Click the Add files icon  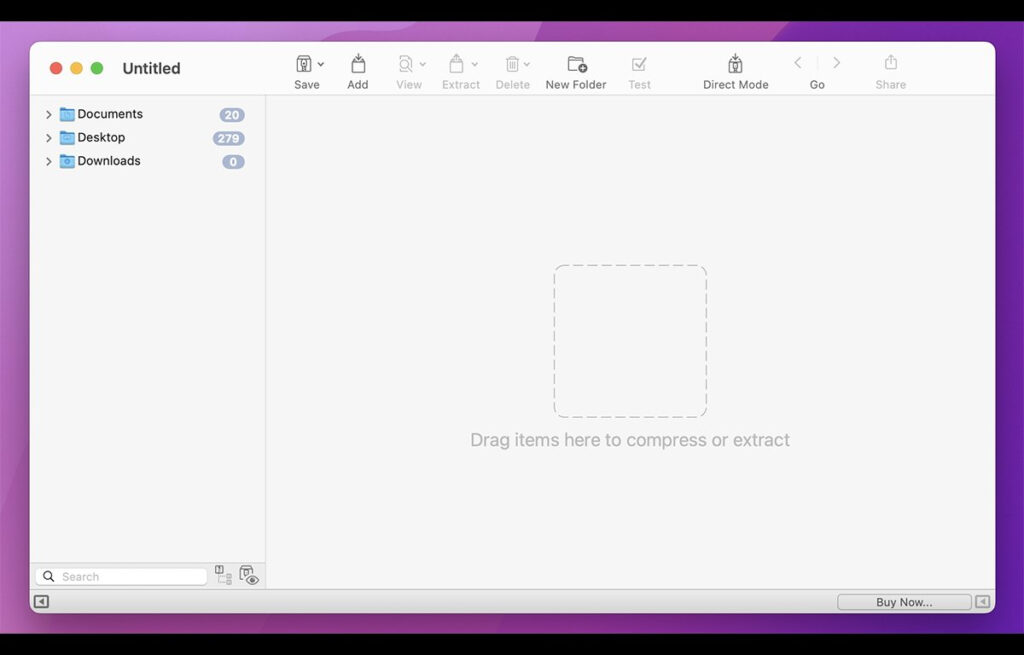(x=358, y=64)
